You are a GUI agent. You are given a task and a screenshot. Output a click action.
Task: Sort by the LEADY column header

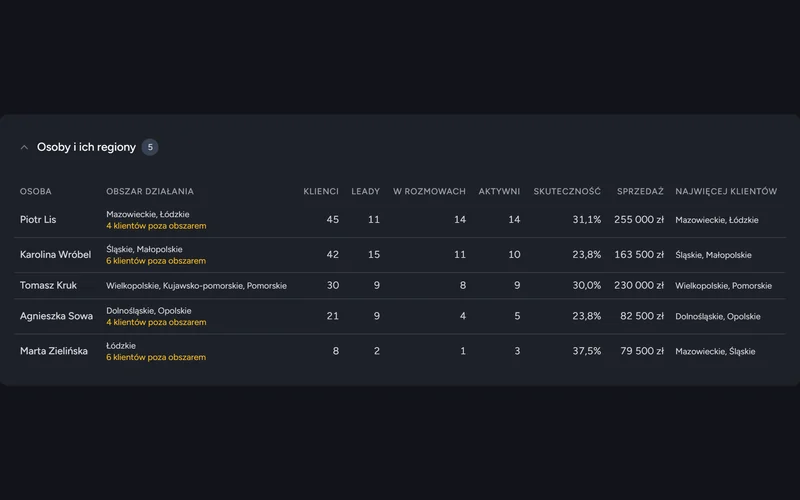(x=365, y=191)
